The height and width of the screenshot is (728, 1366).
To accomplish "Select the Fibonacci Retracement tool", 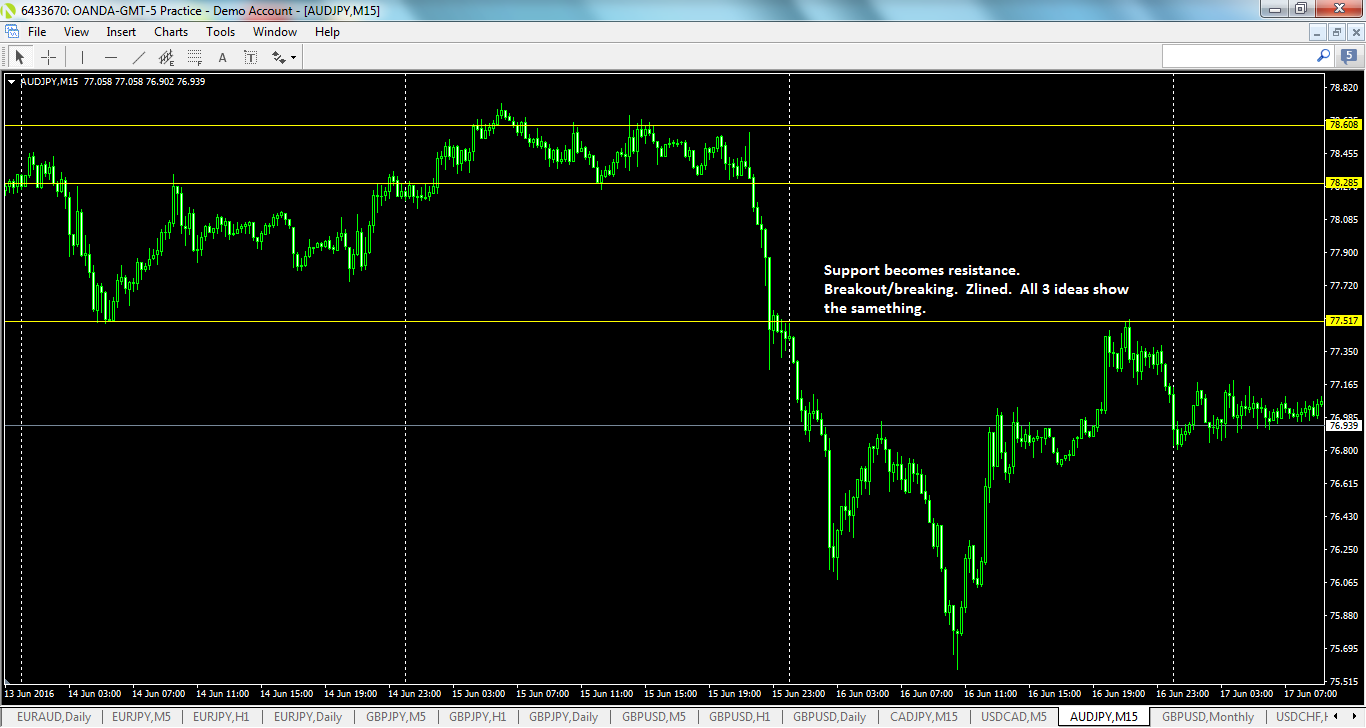I will 194,57.
